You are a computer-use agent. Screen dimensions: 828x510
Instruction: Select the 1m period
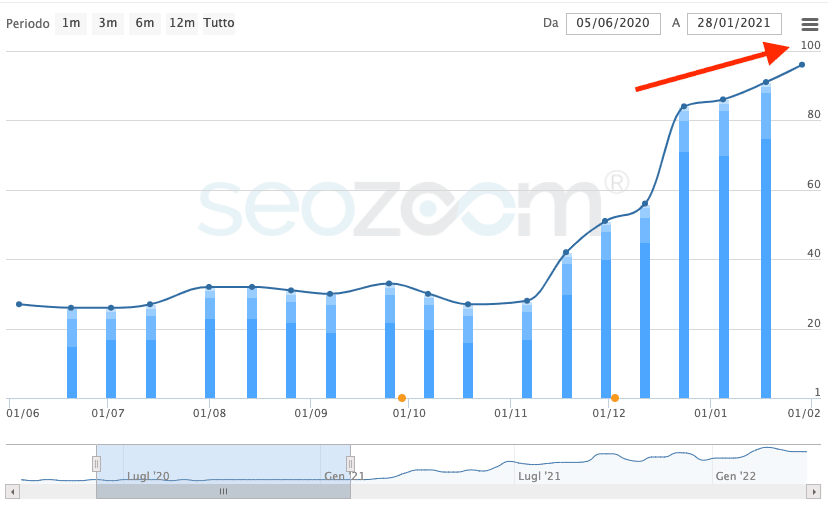click(x=71, y=23)
